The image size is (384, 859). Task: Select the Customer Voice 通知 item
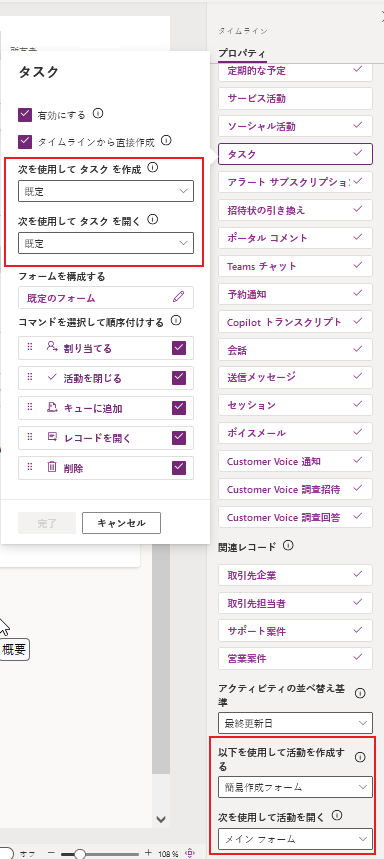click(x=295, y=461)
